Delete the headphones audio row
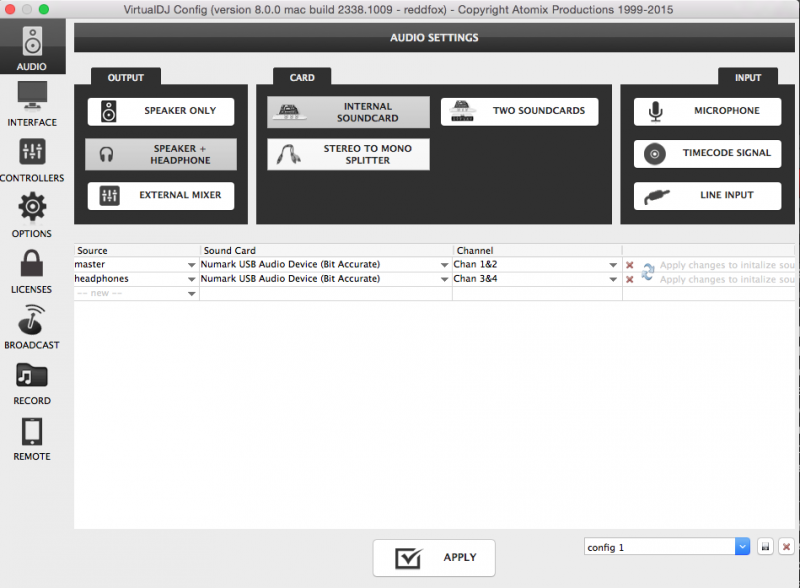 click(630, 279)
